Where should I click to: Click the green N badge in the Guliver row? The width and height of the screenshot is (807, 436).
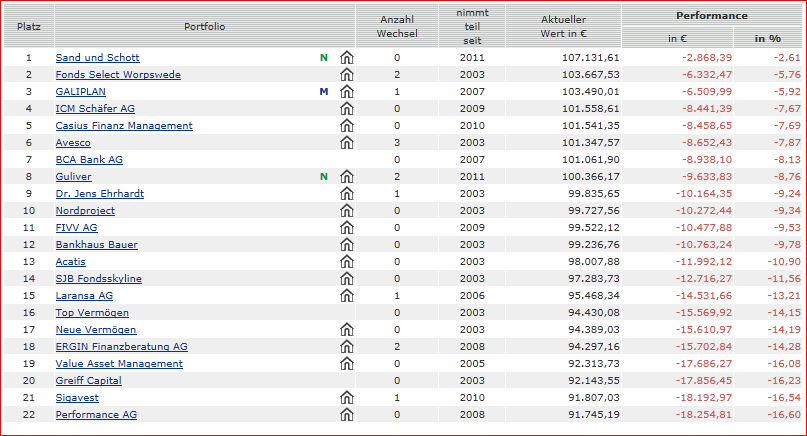(x=323, y=177)
